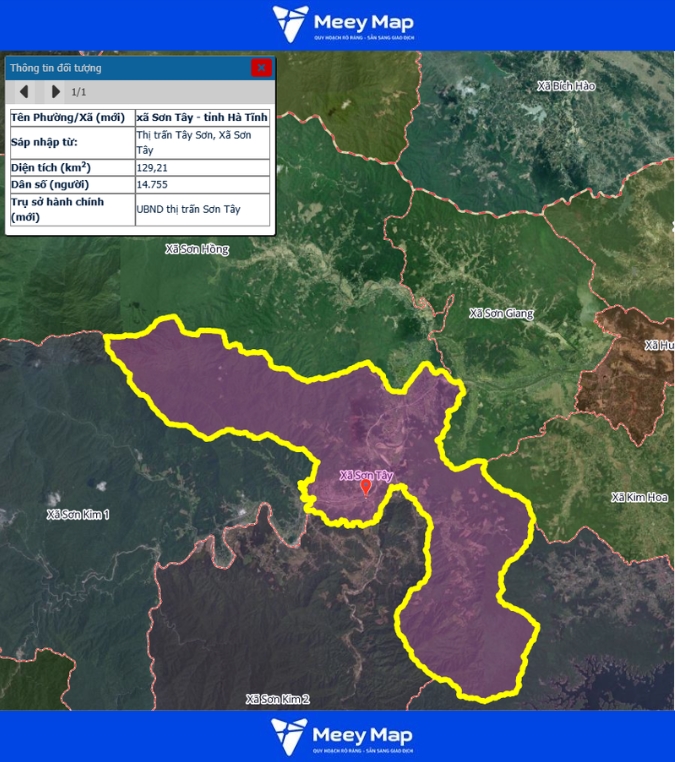Select the Xã Kim Hoa map label
The width and height of the screenshot is (675, 762).
(x=639, y=497)
